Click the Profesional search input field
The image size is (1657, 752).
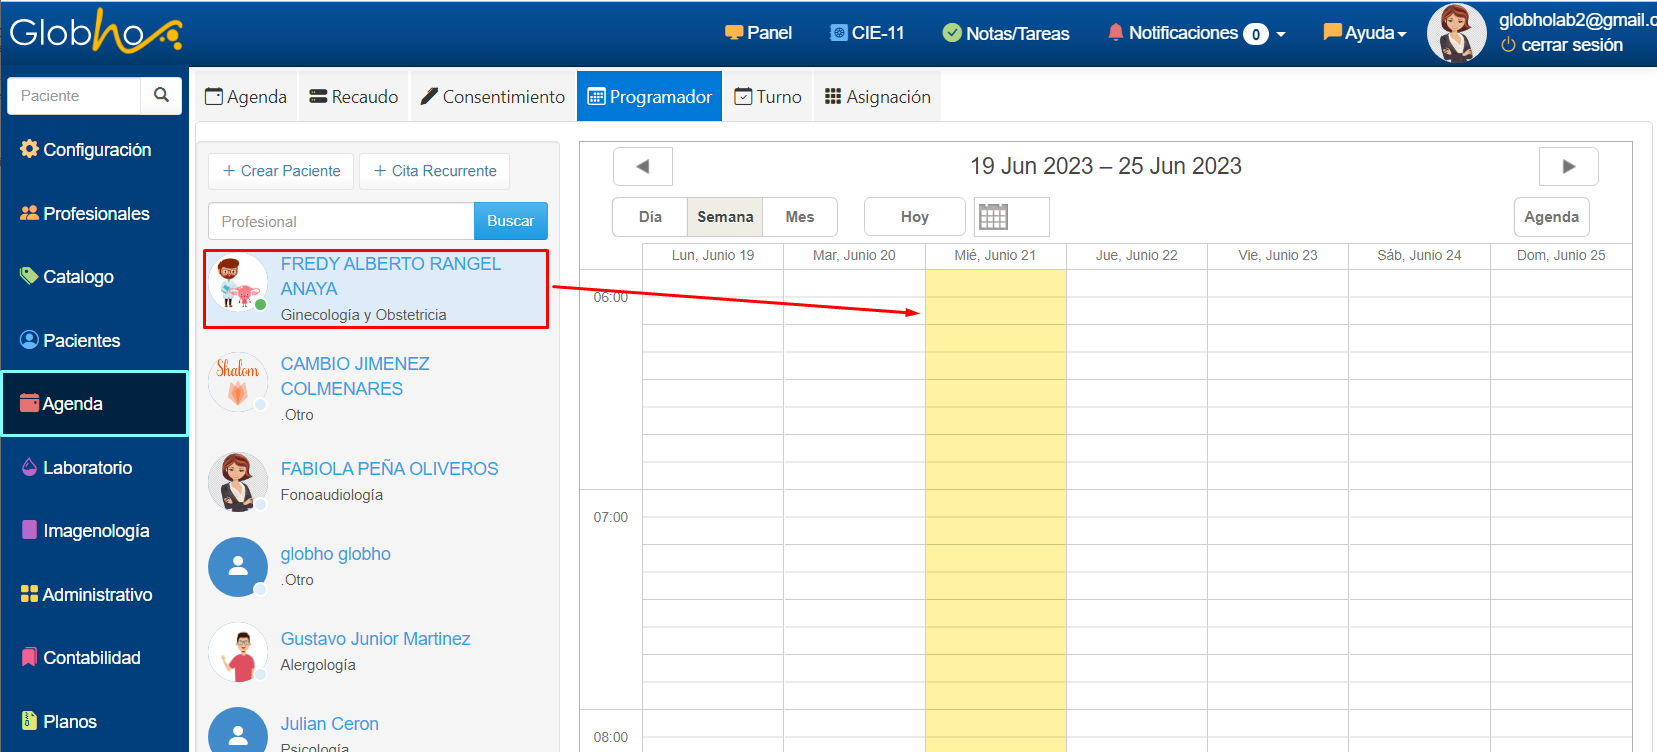tap(341, 221)
